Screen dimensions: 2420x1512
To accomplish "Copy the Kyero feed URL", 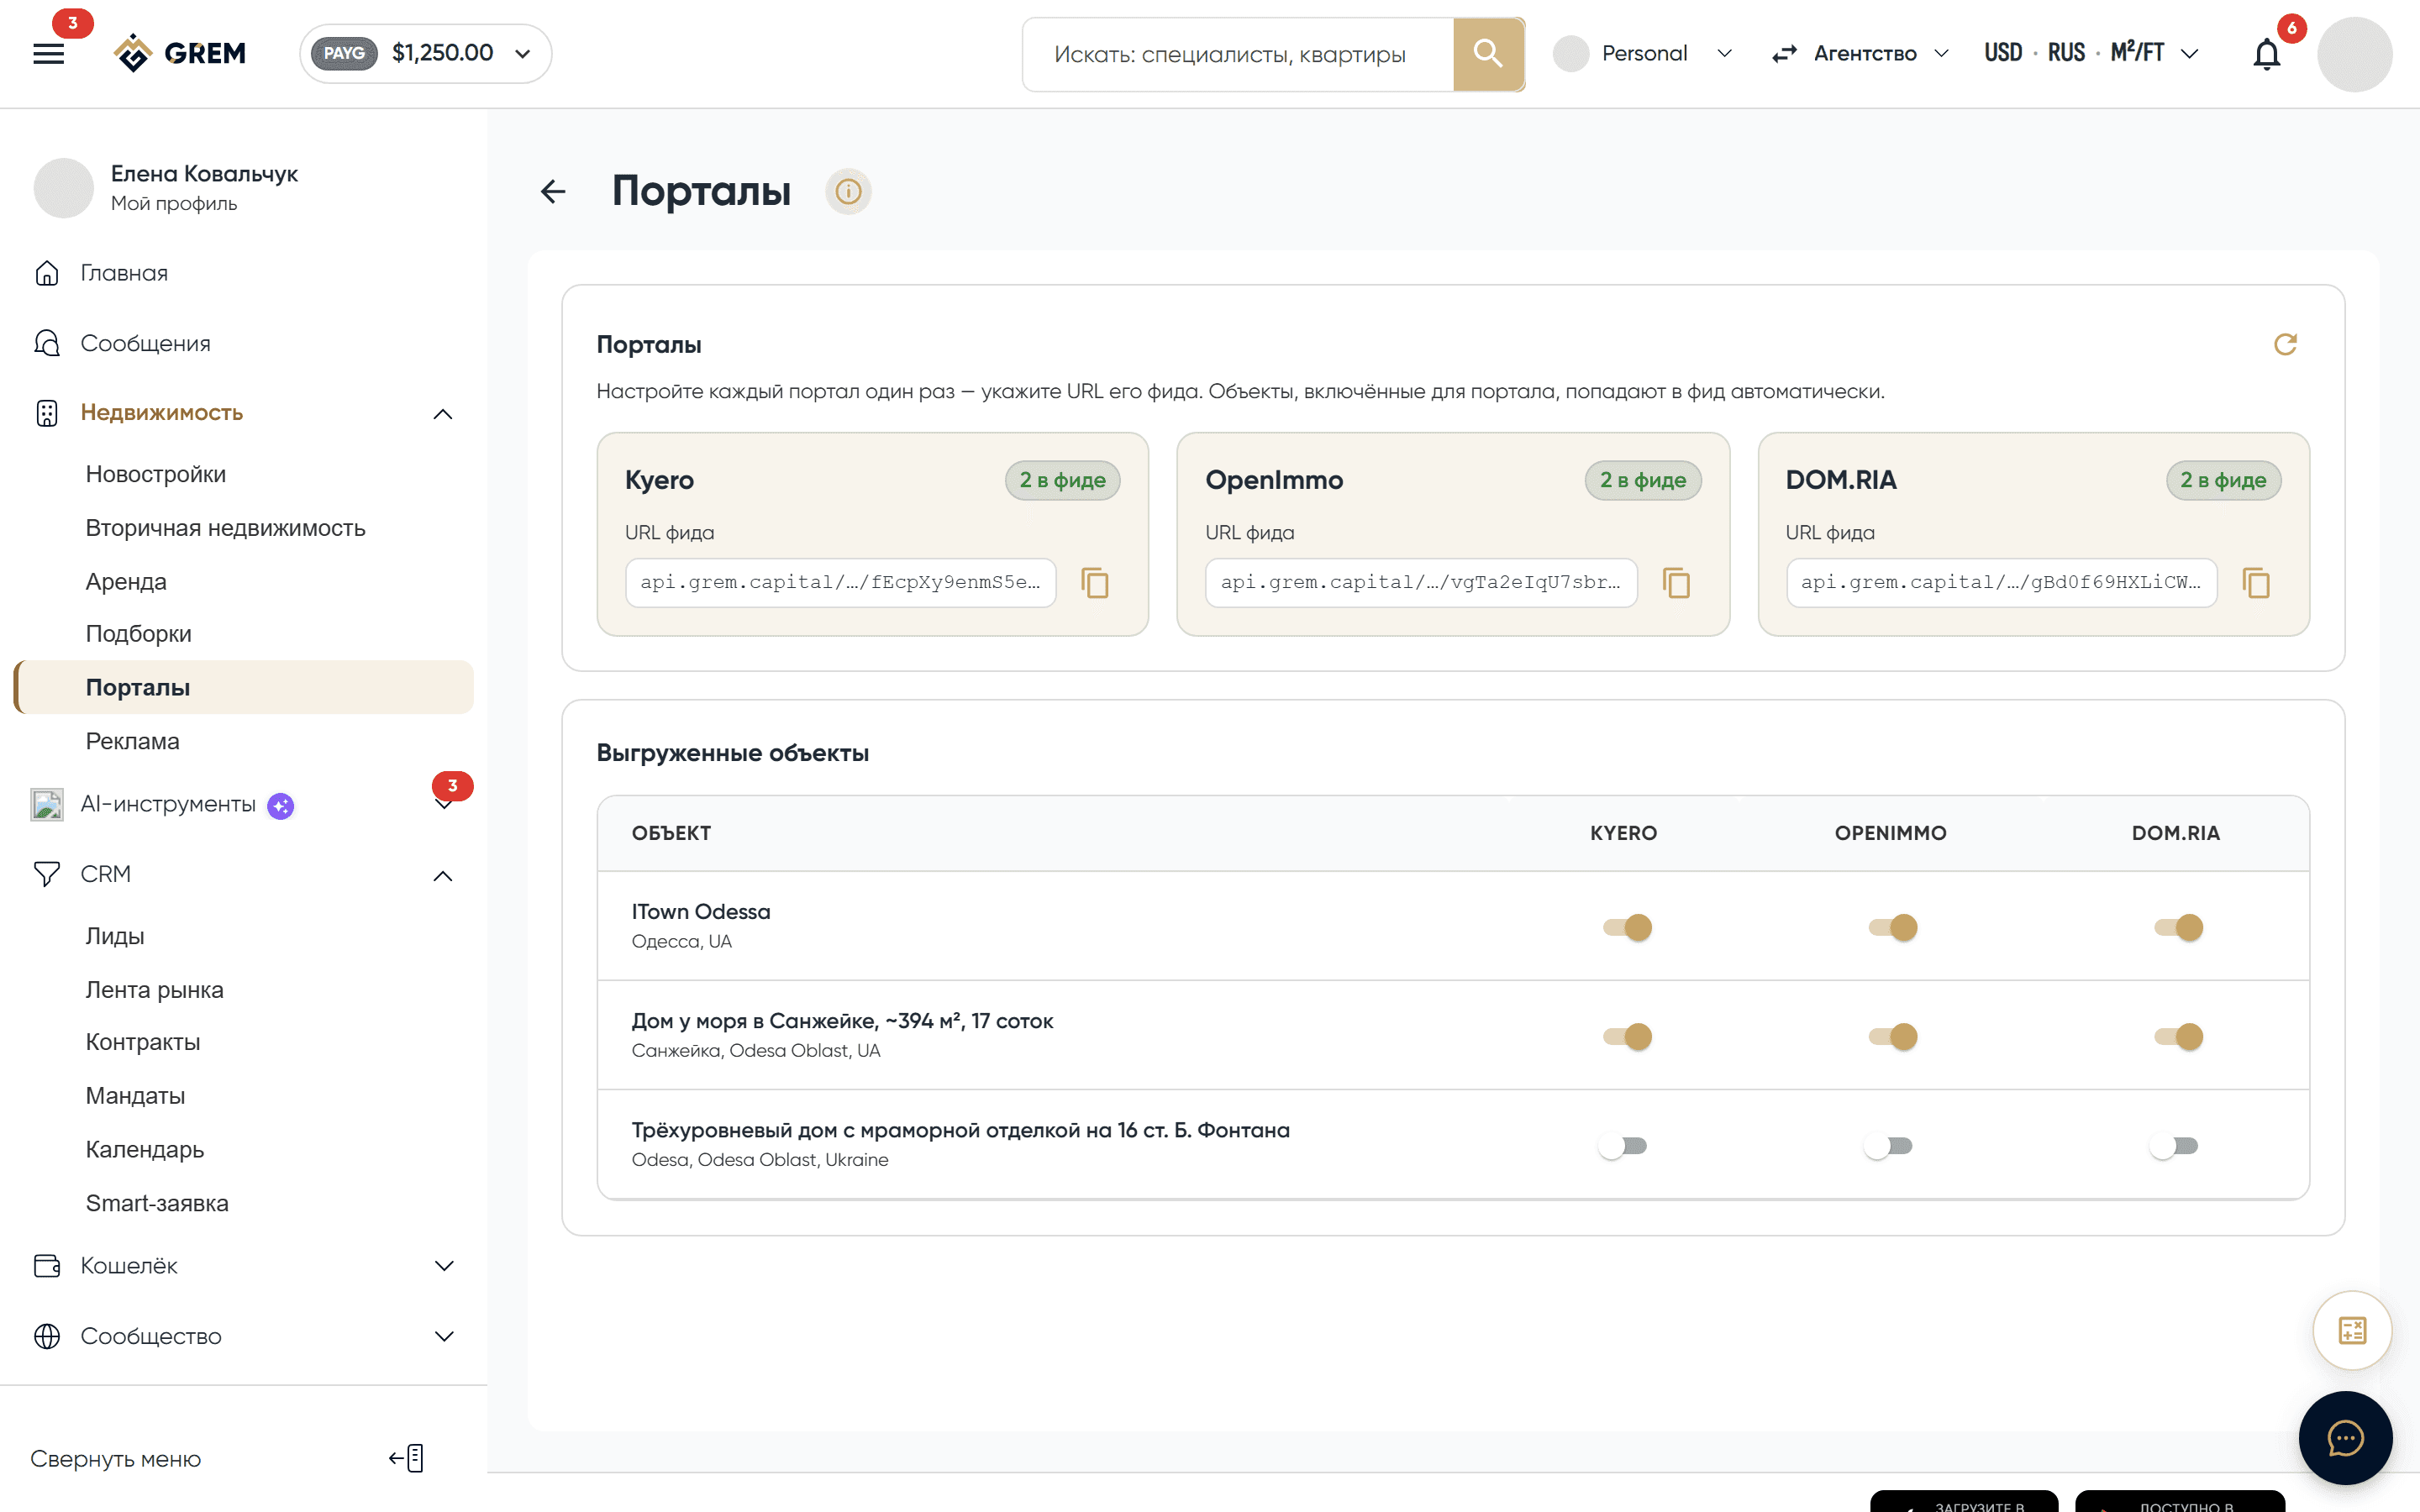I will click(1095, 583).
